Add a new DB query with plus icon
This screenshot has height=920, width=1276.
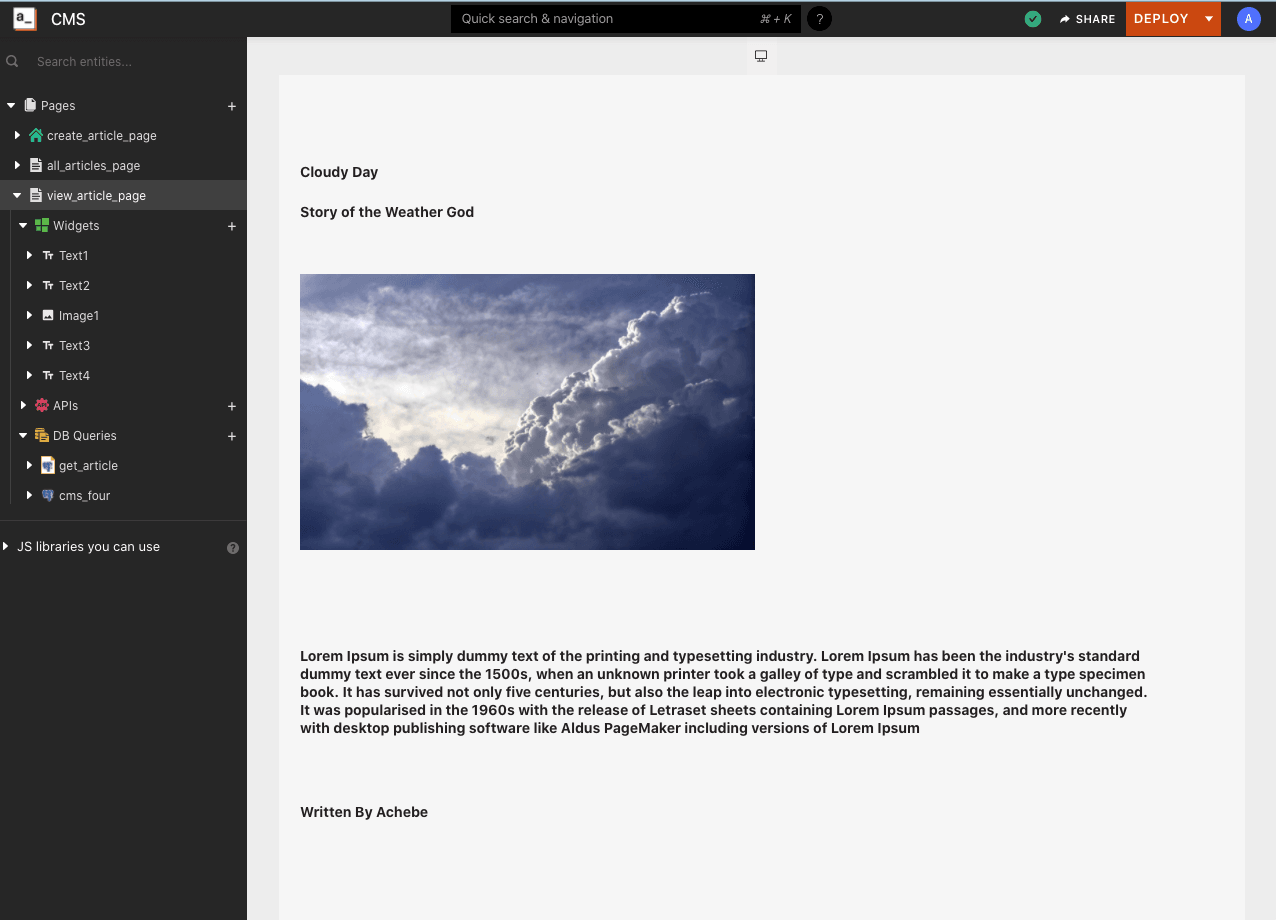coord(232,436)
